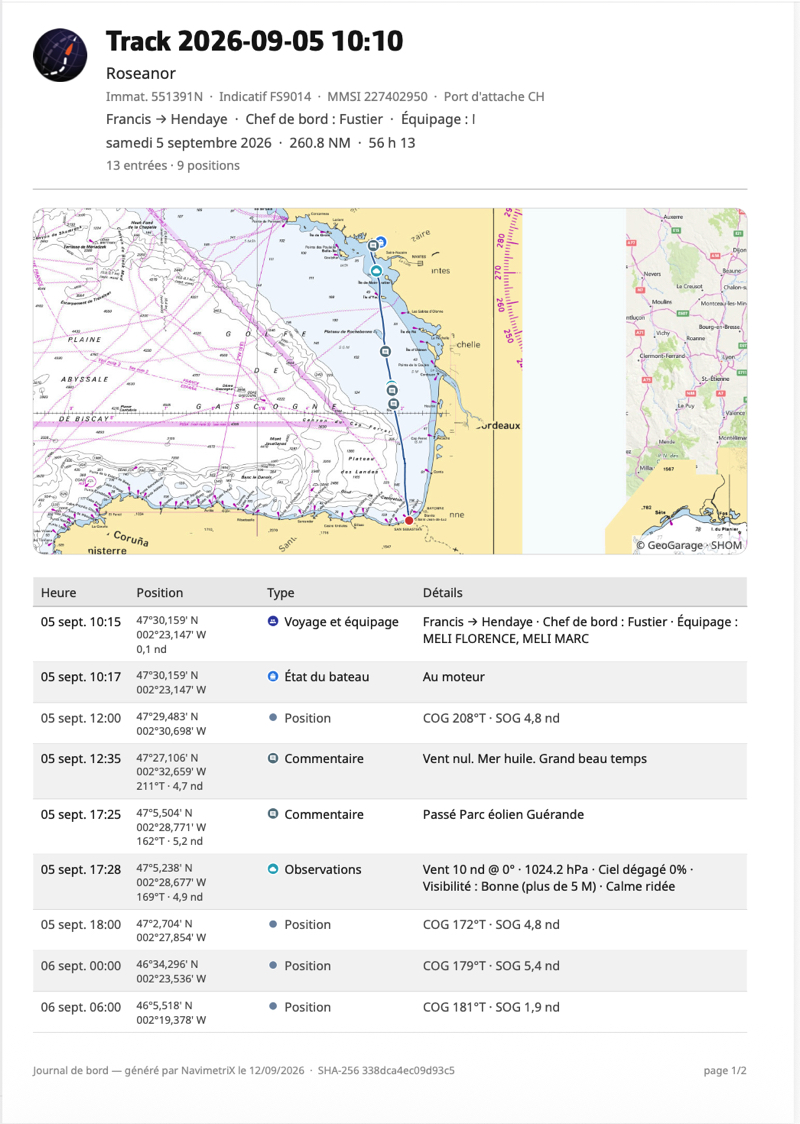Click the time '05 sept. 17:25'
The height and width of the screenshot is (1124, 800).
point(81,814)
